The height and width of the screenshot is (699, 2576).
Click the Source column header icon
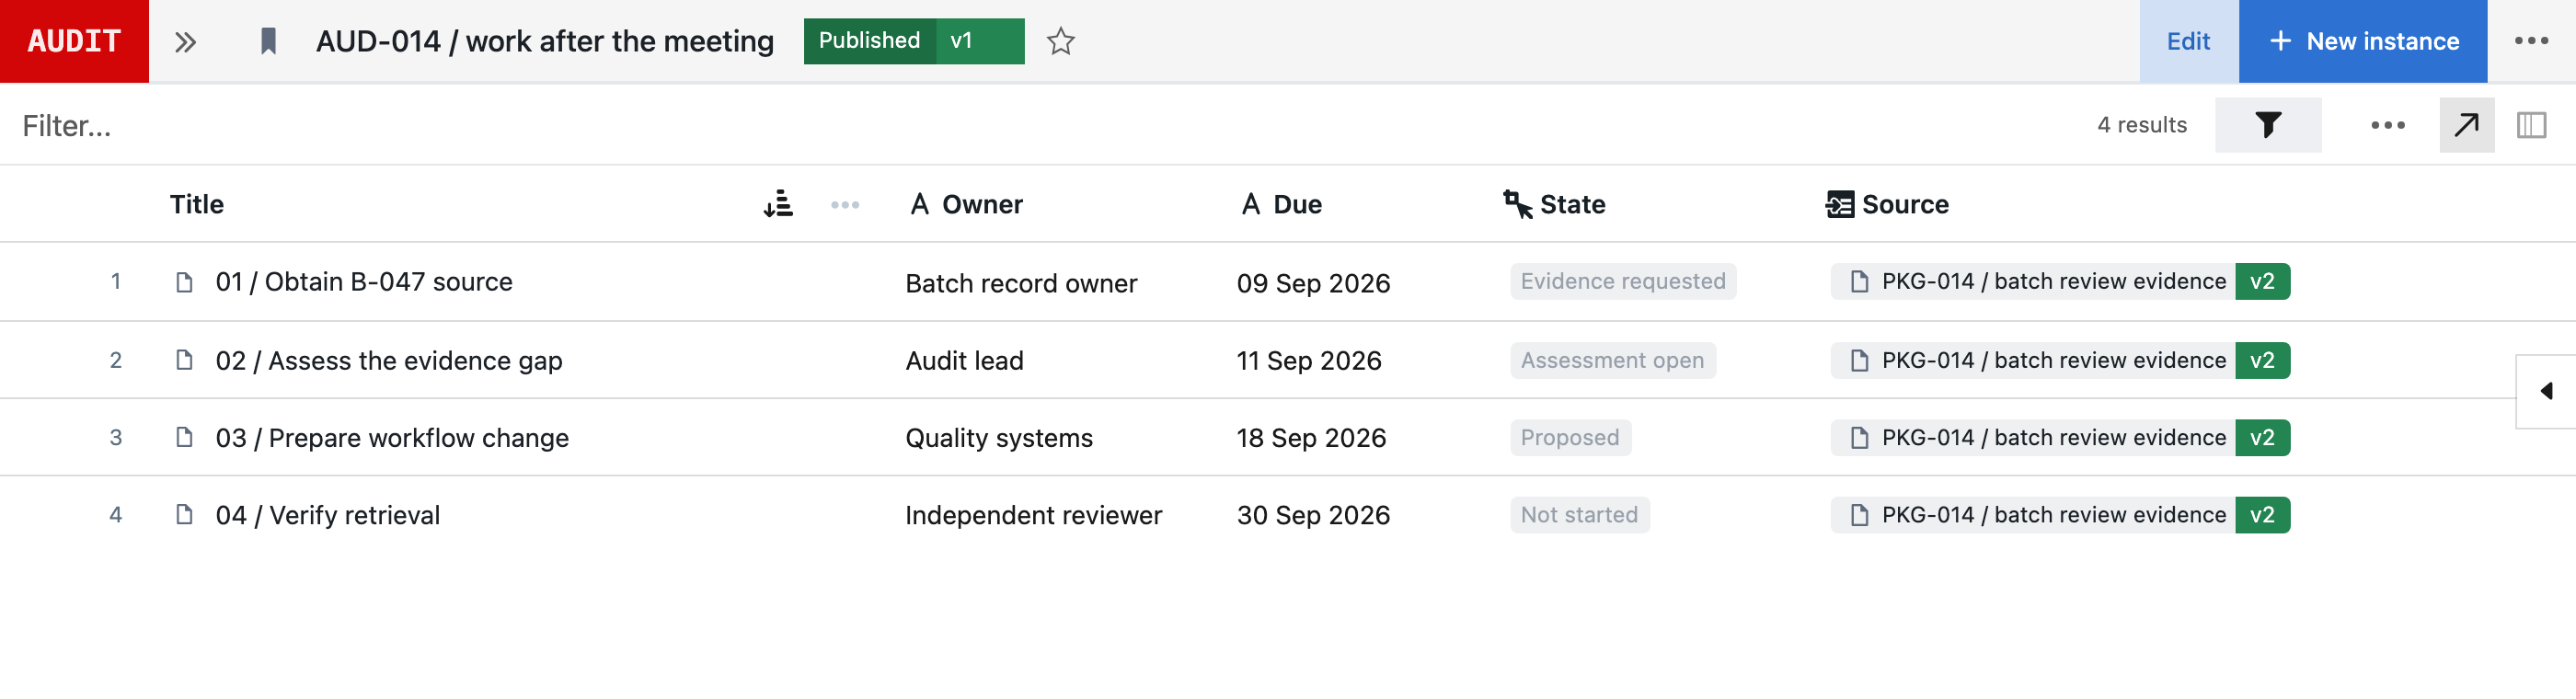click(1838, 204)
